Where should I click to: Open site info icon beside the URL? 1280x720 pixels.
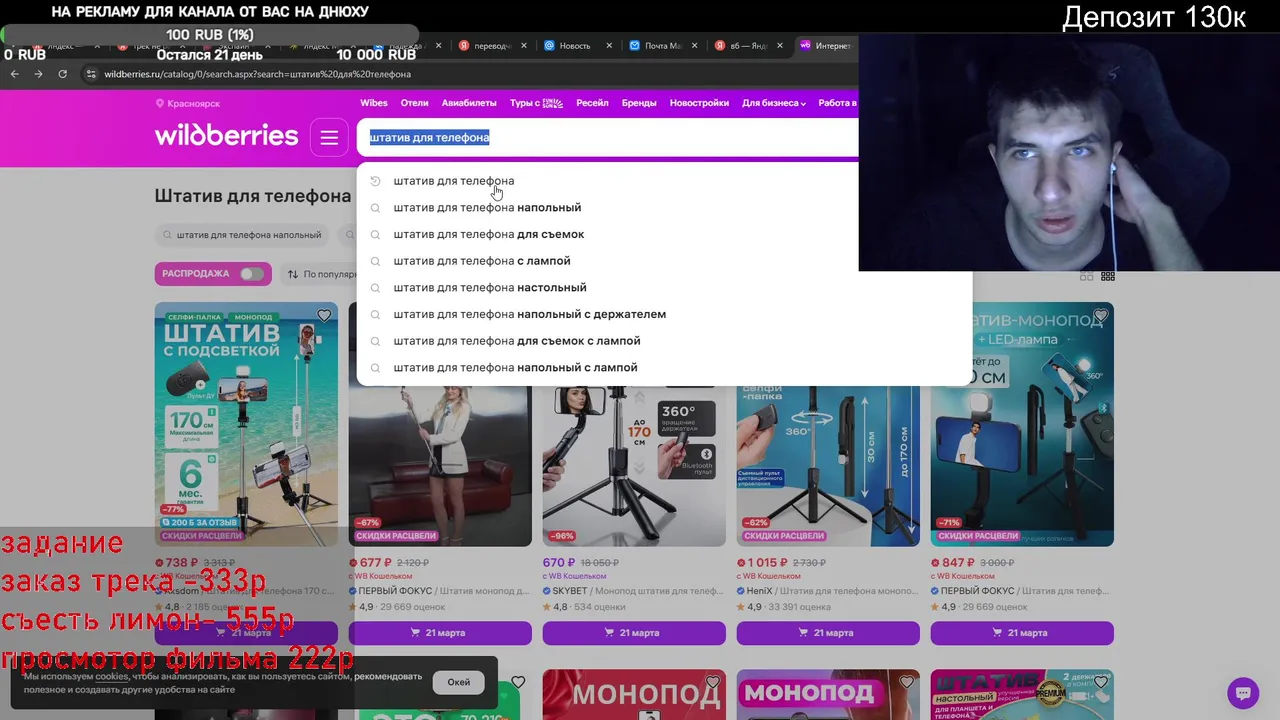coord(91,74)
